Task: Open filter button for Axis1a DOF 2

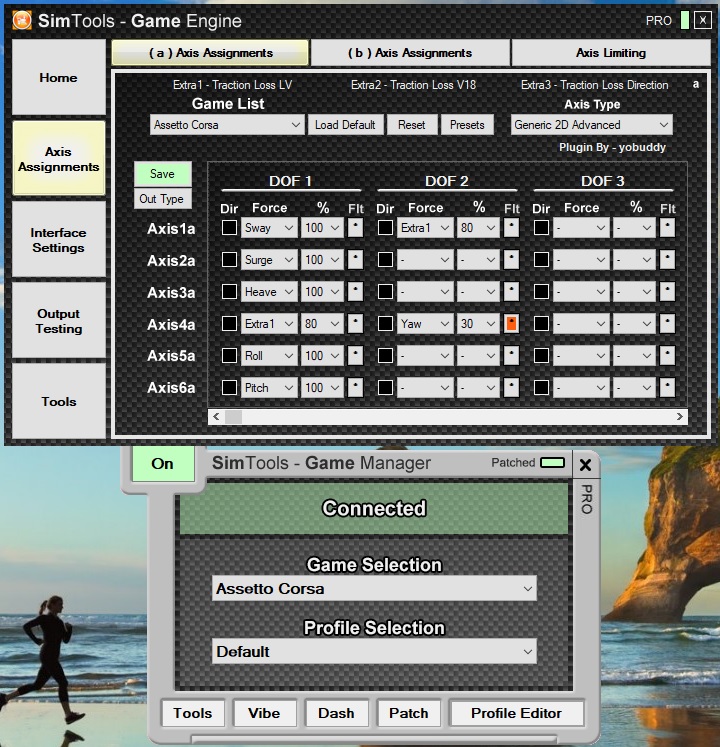Action: point(511,228)
